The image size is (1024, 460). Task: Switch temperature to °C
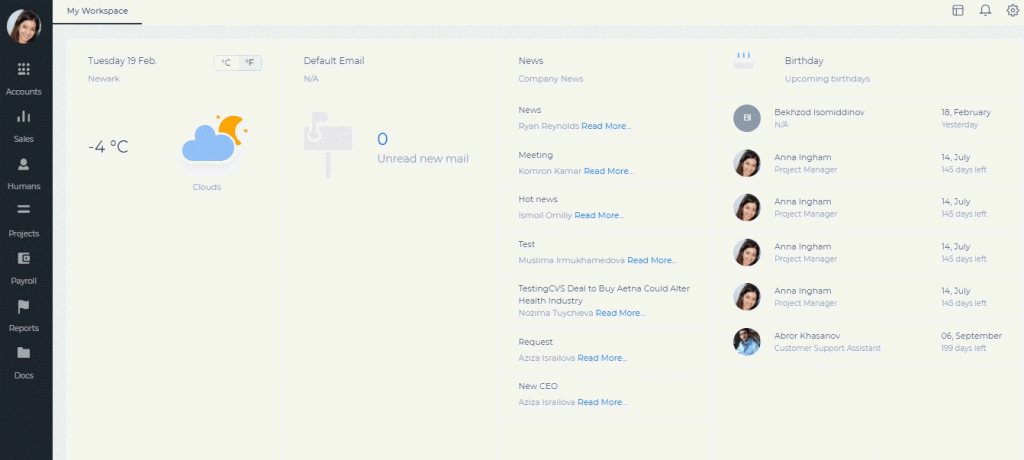pyautogui.click(x=226, y=63)
